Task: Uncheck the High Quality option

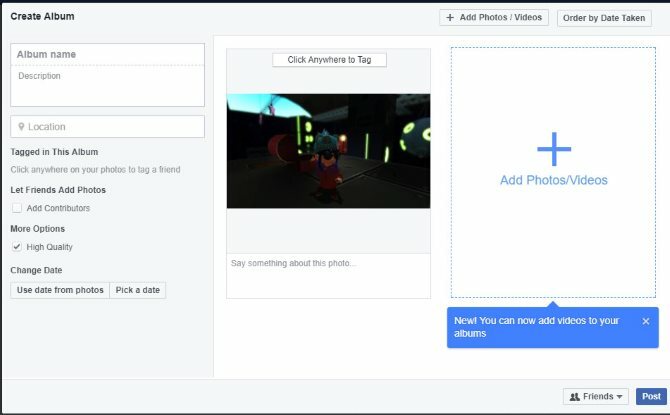Action: tap(17, 247)
